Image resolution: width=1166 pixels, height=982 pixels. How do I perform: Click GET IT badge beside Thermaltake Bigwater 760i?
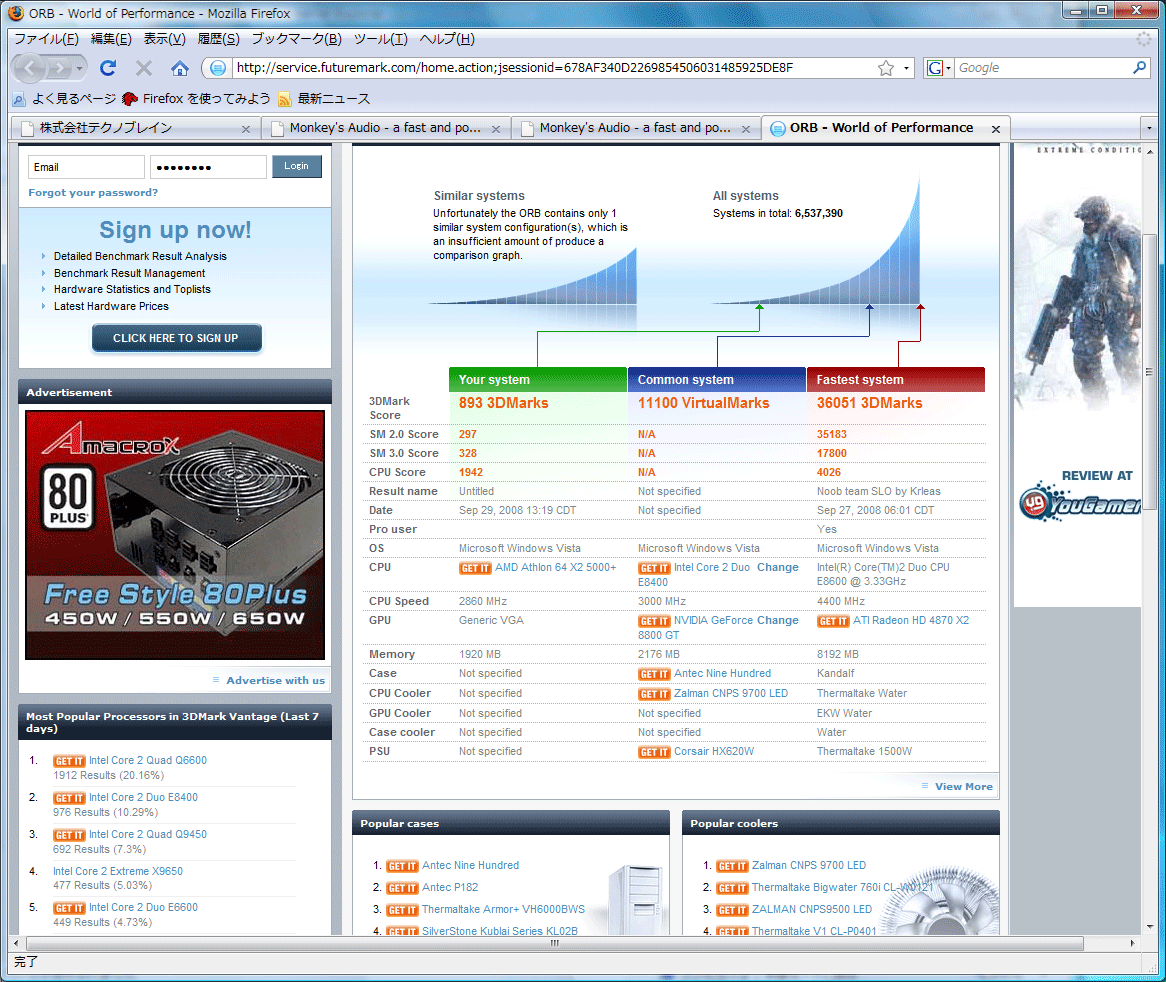tap(732, 888)
